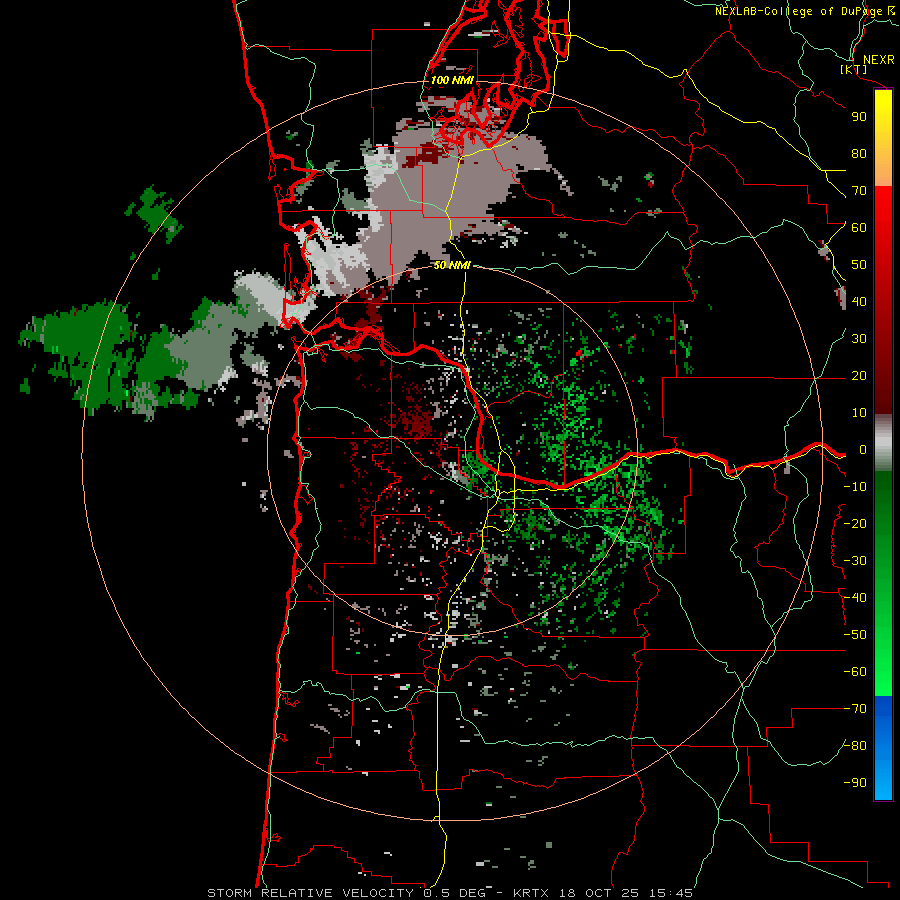The width and height of the screenshot is (900, 900).
Task: Click the positive 20 scale label
Action: pos(859,376)
